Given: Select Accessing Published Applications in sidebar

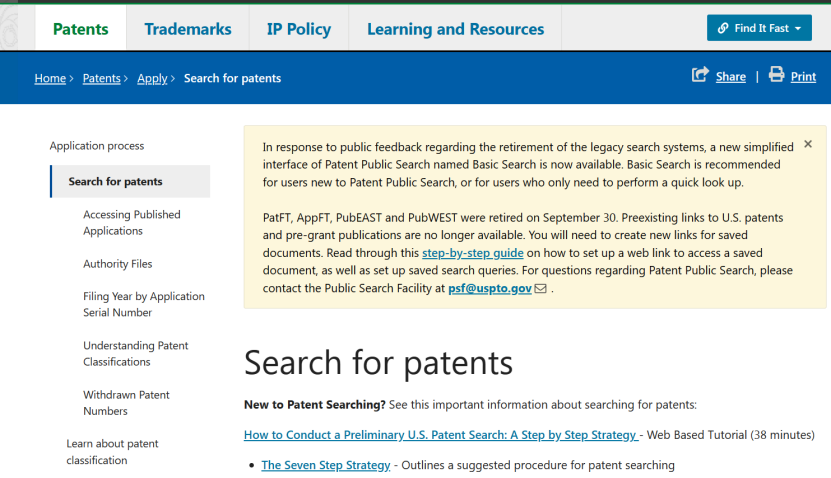Looking at the screenshot, I should click(x=132, y=222).
